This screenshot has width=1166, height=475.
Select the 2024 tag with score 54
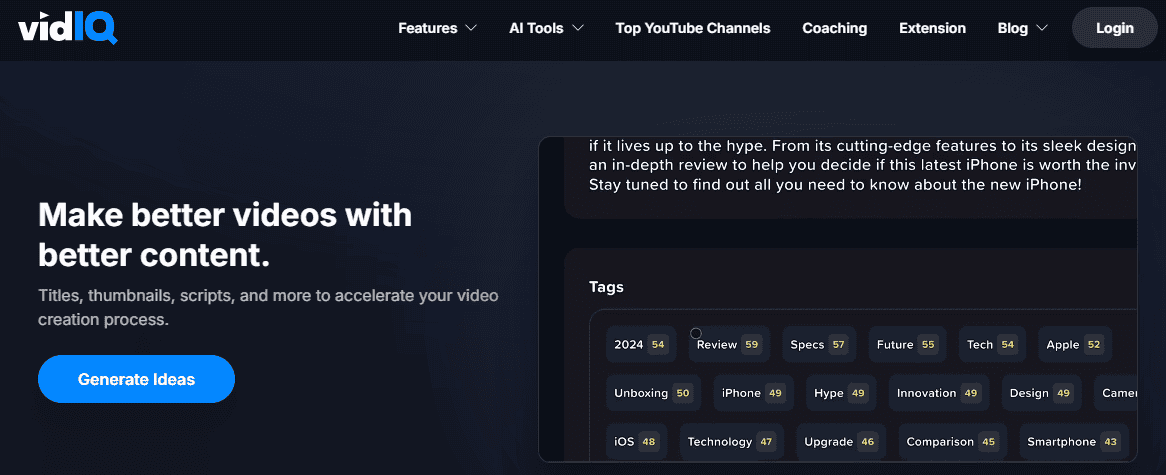[x=641, y=344]
